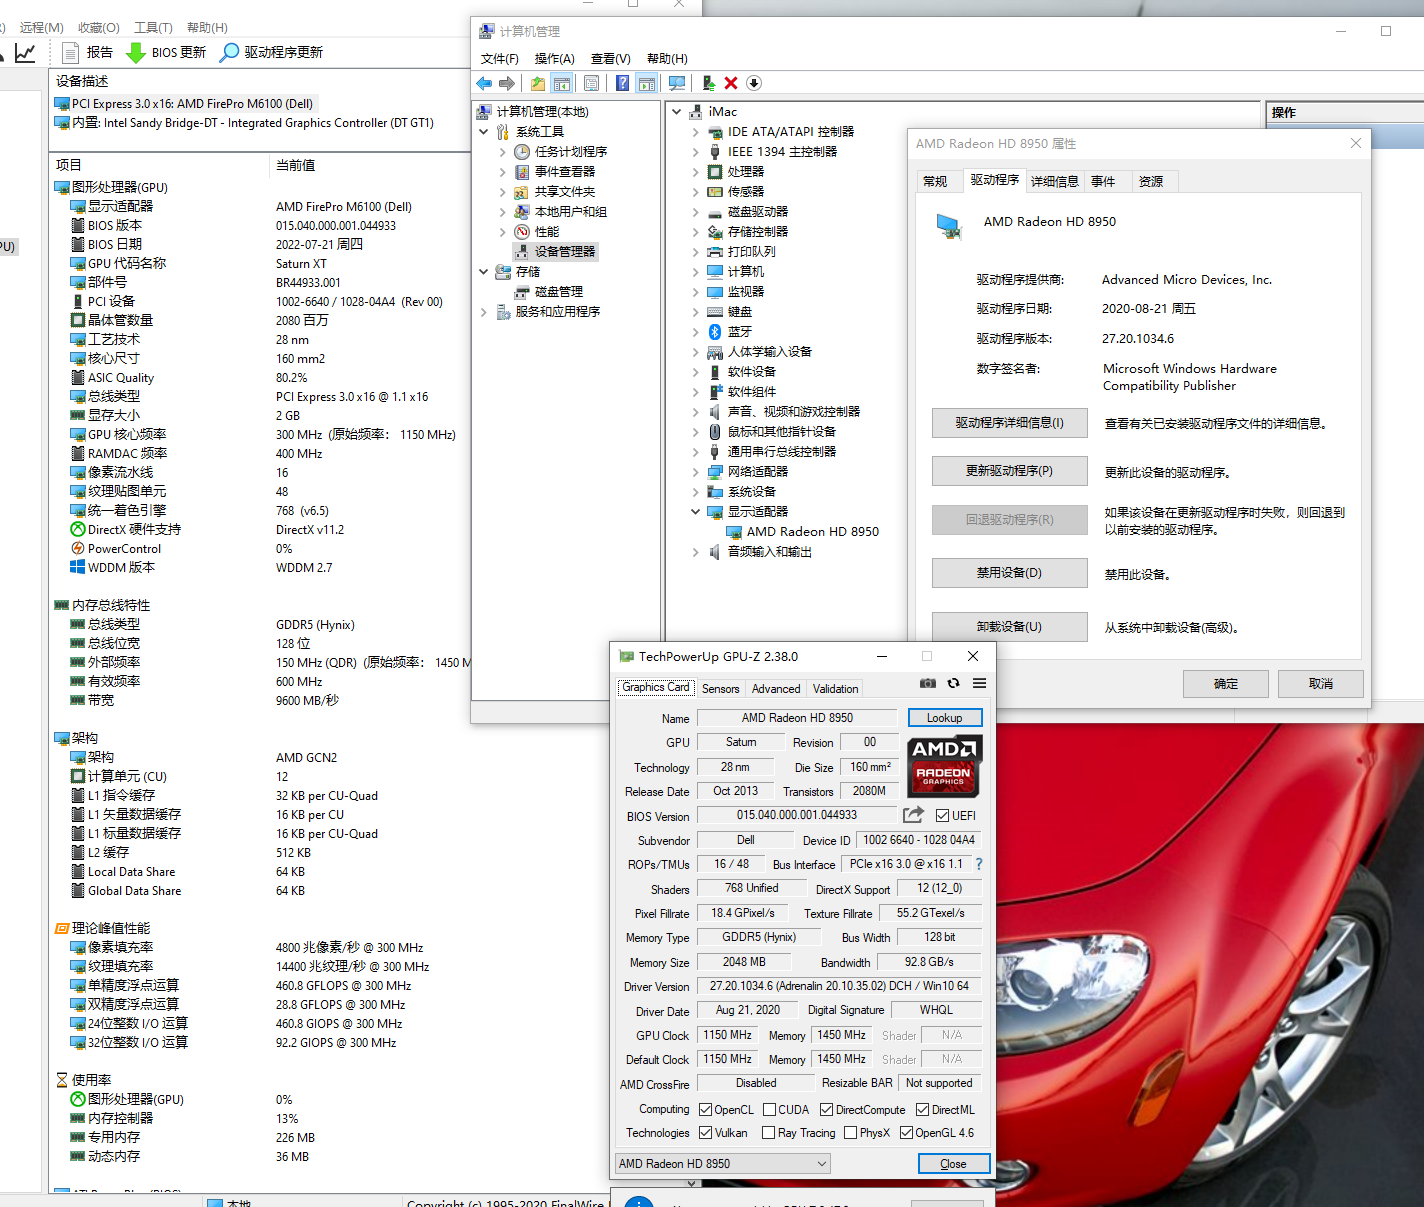Toggle the CUDA checkbox

(770, 1109)
